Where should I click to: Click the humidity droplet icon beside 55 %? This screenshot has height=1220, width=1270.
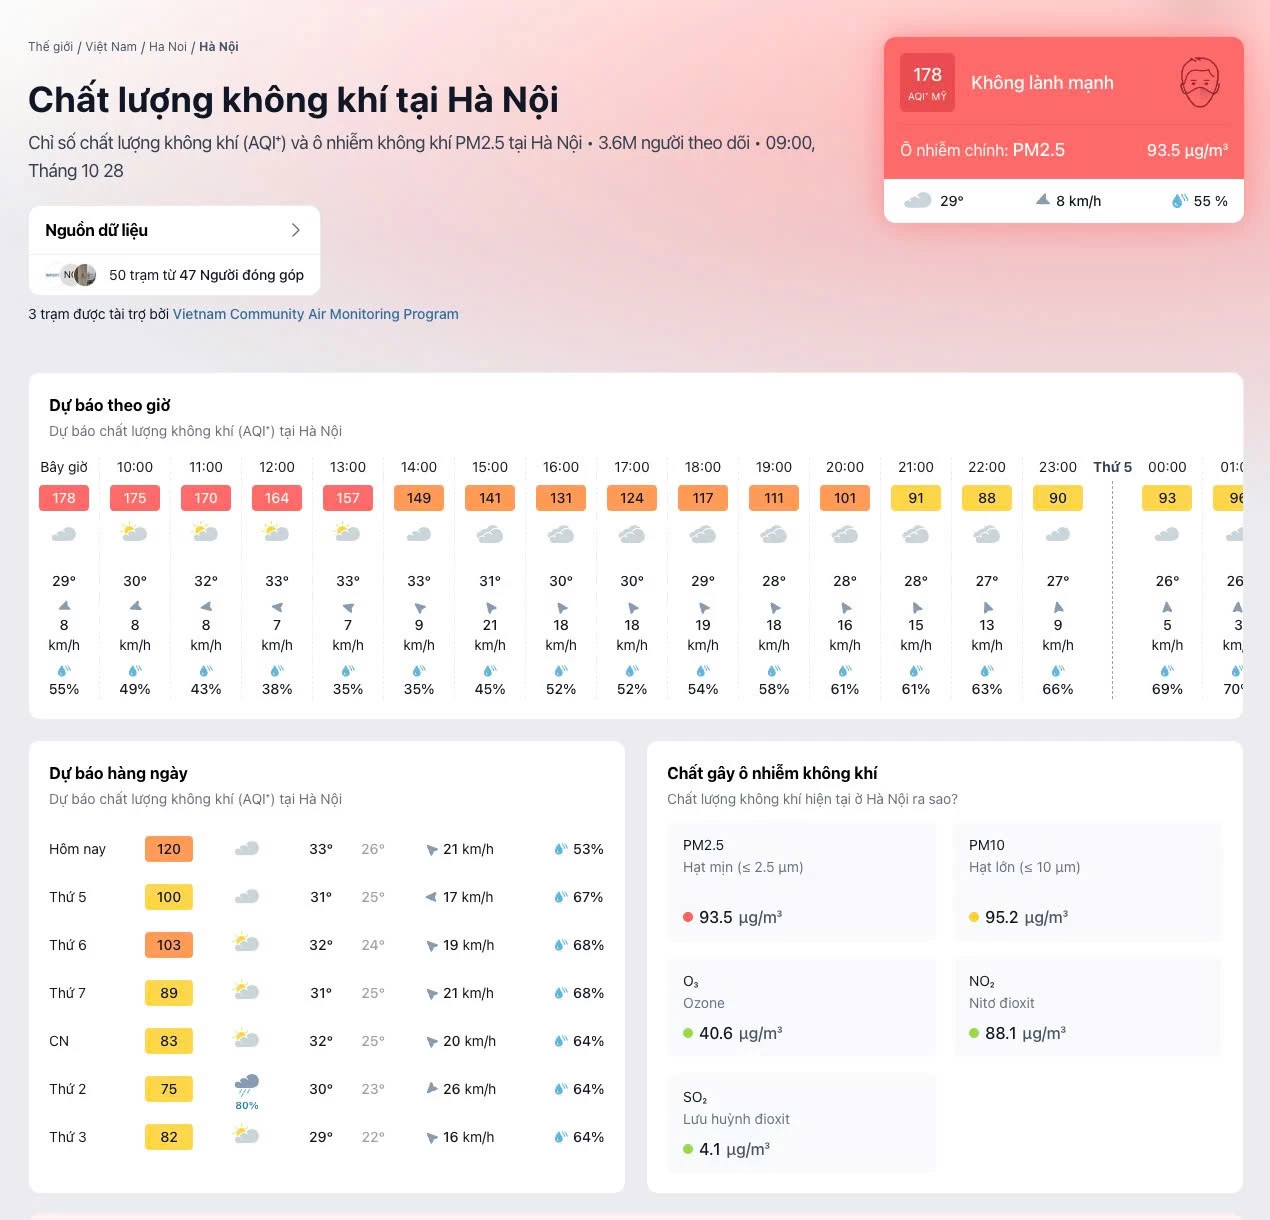(1180, 200)
